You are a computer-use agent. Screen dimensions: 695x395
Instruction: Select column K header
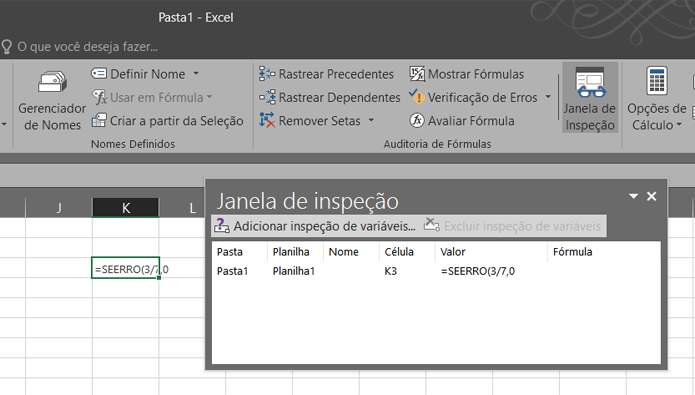tap(125, 207)
